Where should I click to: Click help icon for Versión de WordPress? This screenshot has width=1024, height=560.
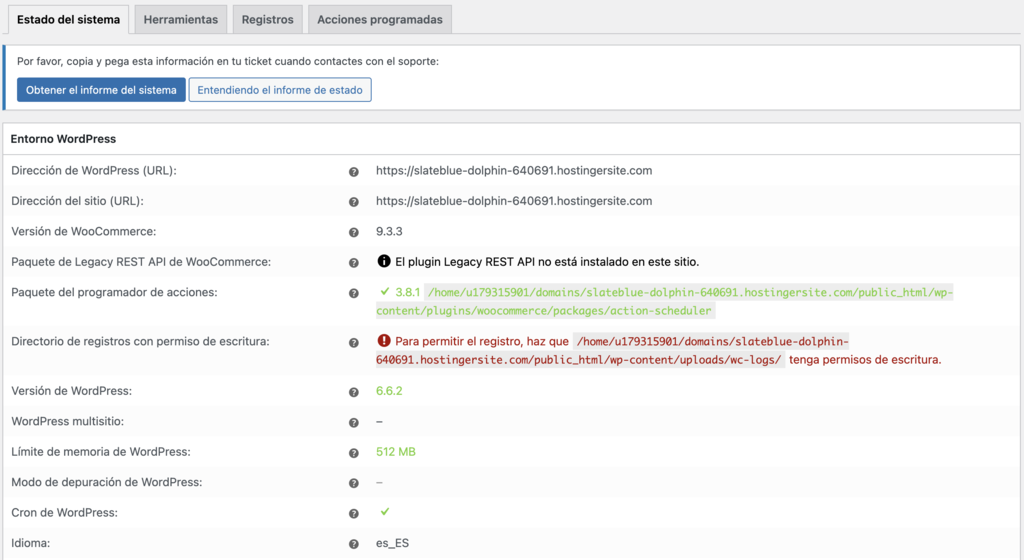tap(353, 392)
